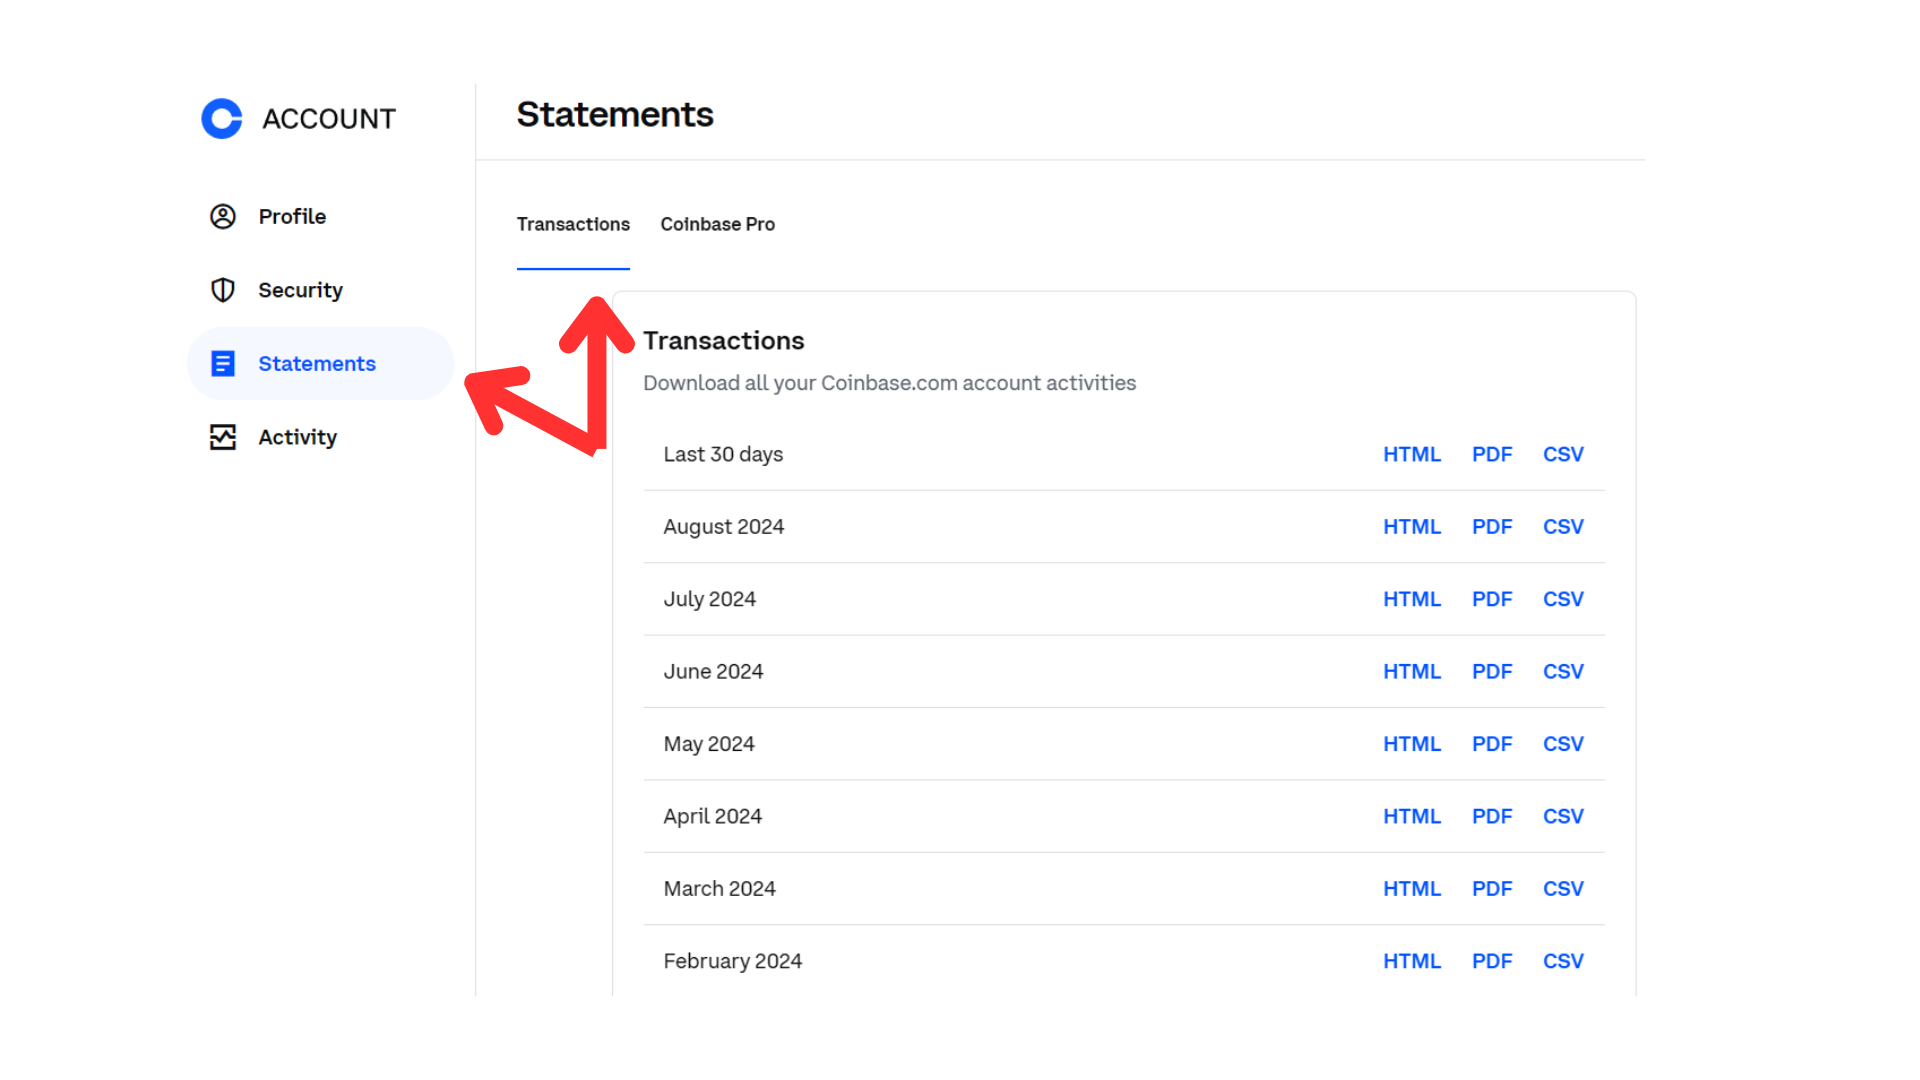Viewport: 1920px width, 1080px height.
Task: Open the Activity sidebar item
Action: click(x=297, y=437)
